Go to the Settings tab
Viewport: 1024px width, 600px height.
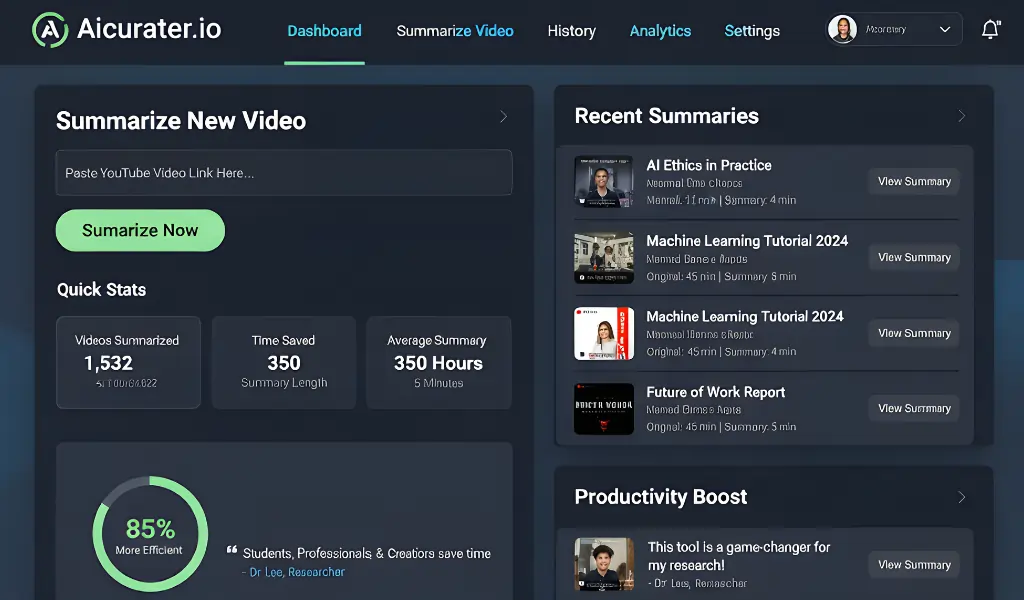(752, 30)
